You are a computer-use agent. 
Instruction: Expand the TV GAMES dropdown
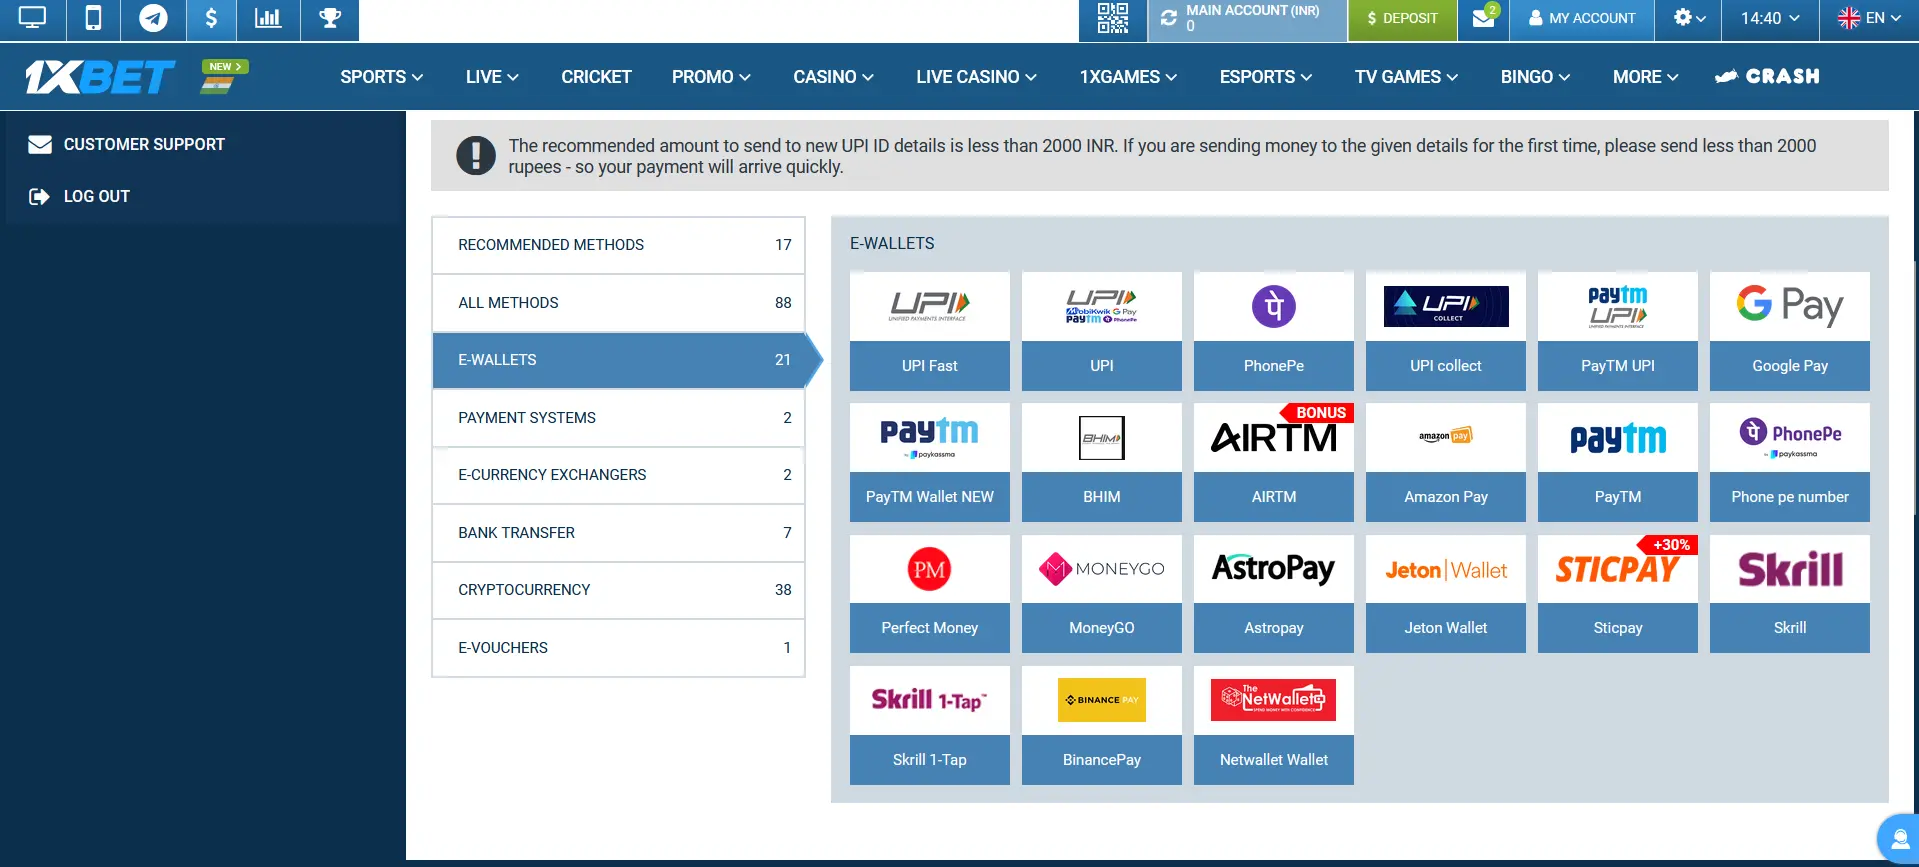pos(1406,77)
